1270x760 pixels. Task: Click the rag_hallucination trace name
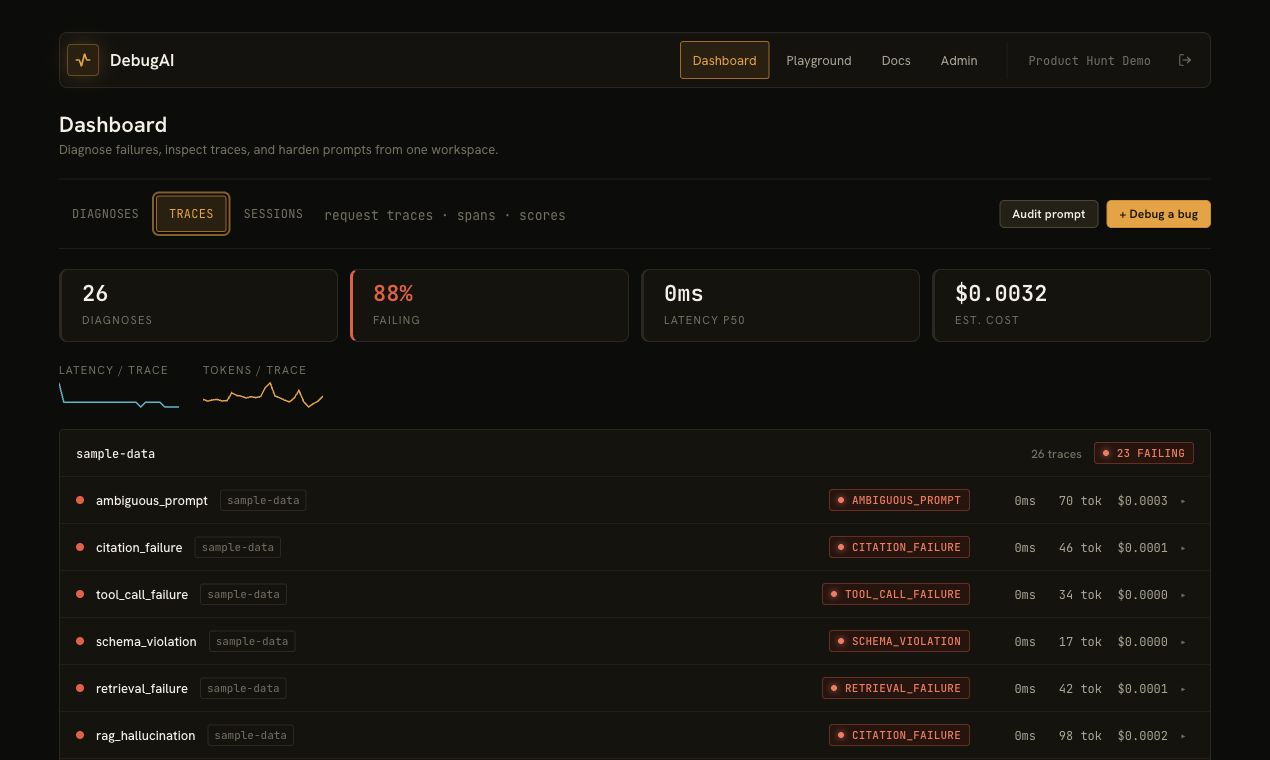(x=146, y=735)
